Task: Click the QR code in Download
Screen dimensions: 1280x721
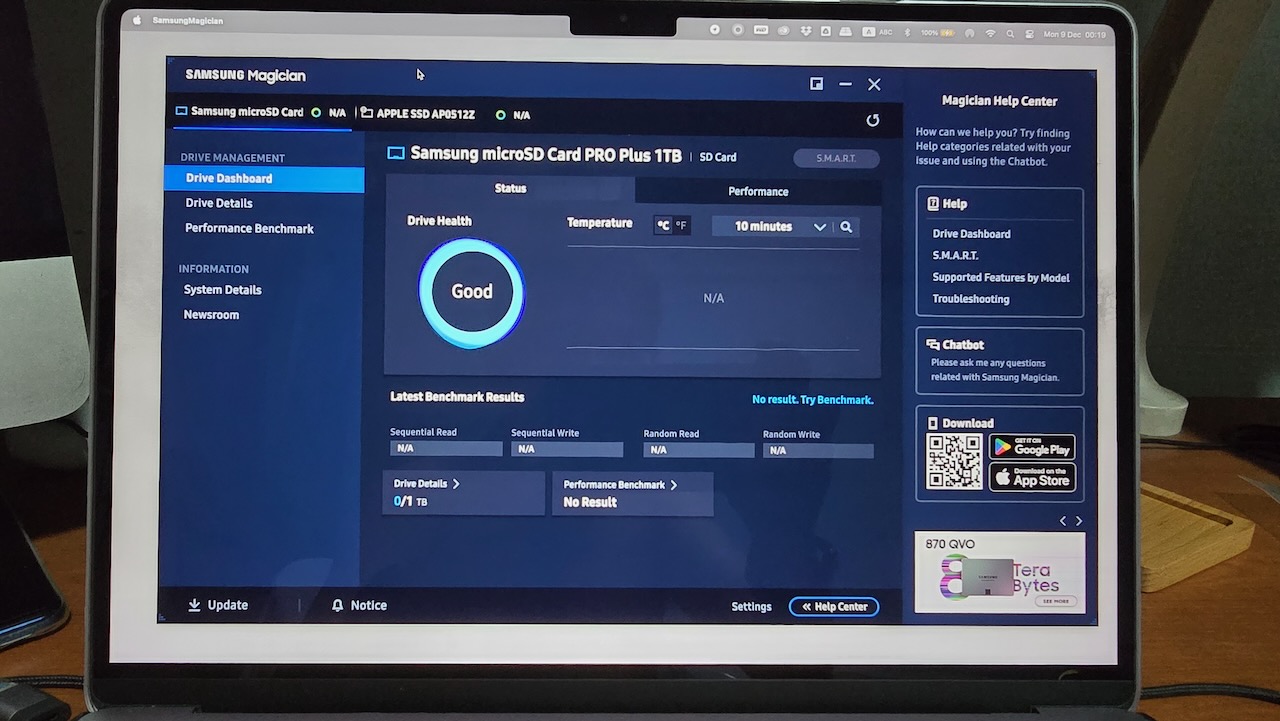Action: click(954, 462)
